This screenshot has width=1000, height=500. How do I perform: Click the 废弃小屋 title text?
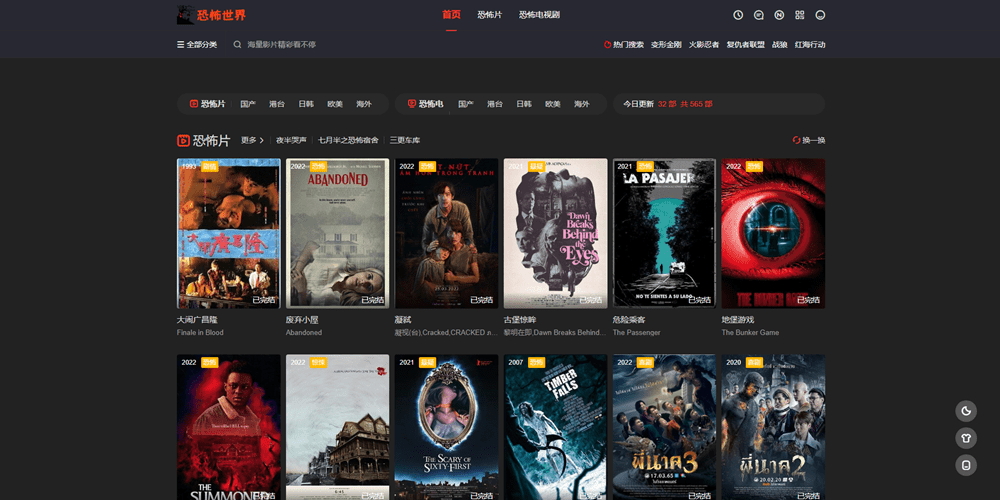coord(302,320)
